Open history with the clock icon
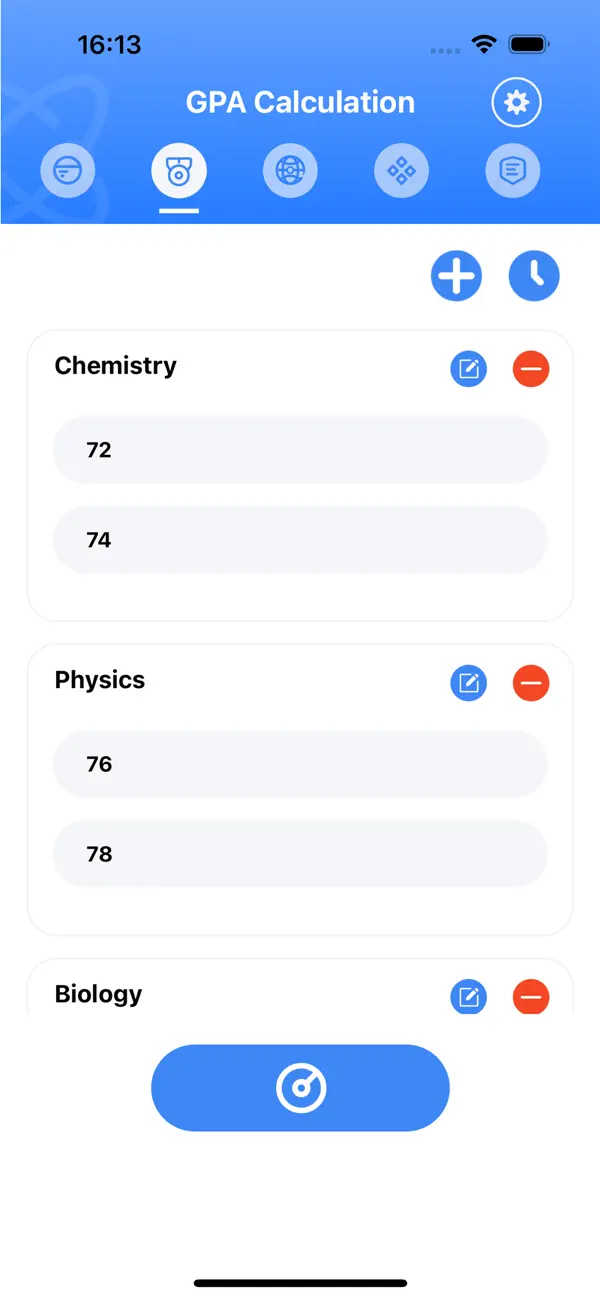Screen dimensions: 600x1299 [x=534, y=275]
